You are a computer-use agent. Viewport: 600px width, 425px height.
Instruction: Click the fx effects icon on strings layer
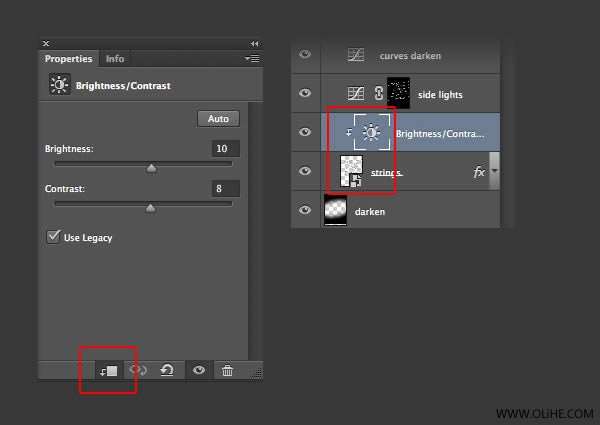[479, 172]
